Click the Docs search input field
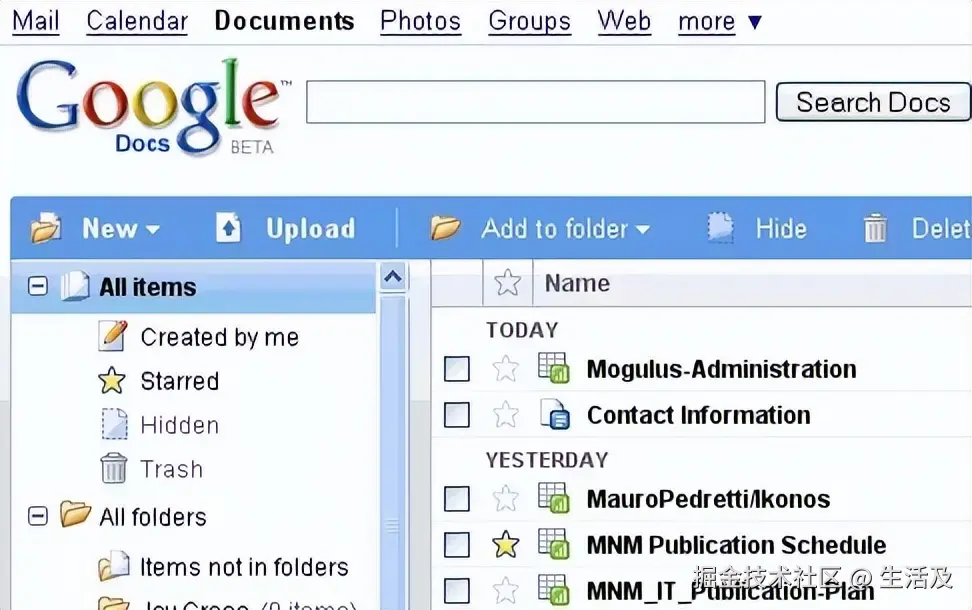The image size is (972, 610). pos(536,102)
